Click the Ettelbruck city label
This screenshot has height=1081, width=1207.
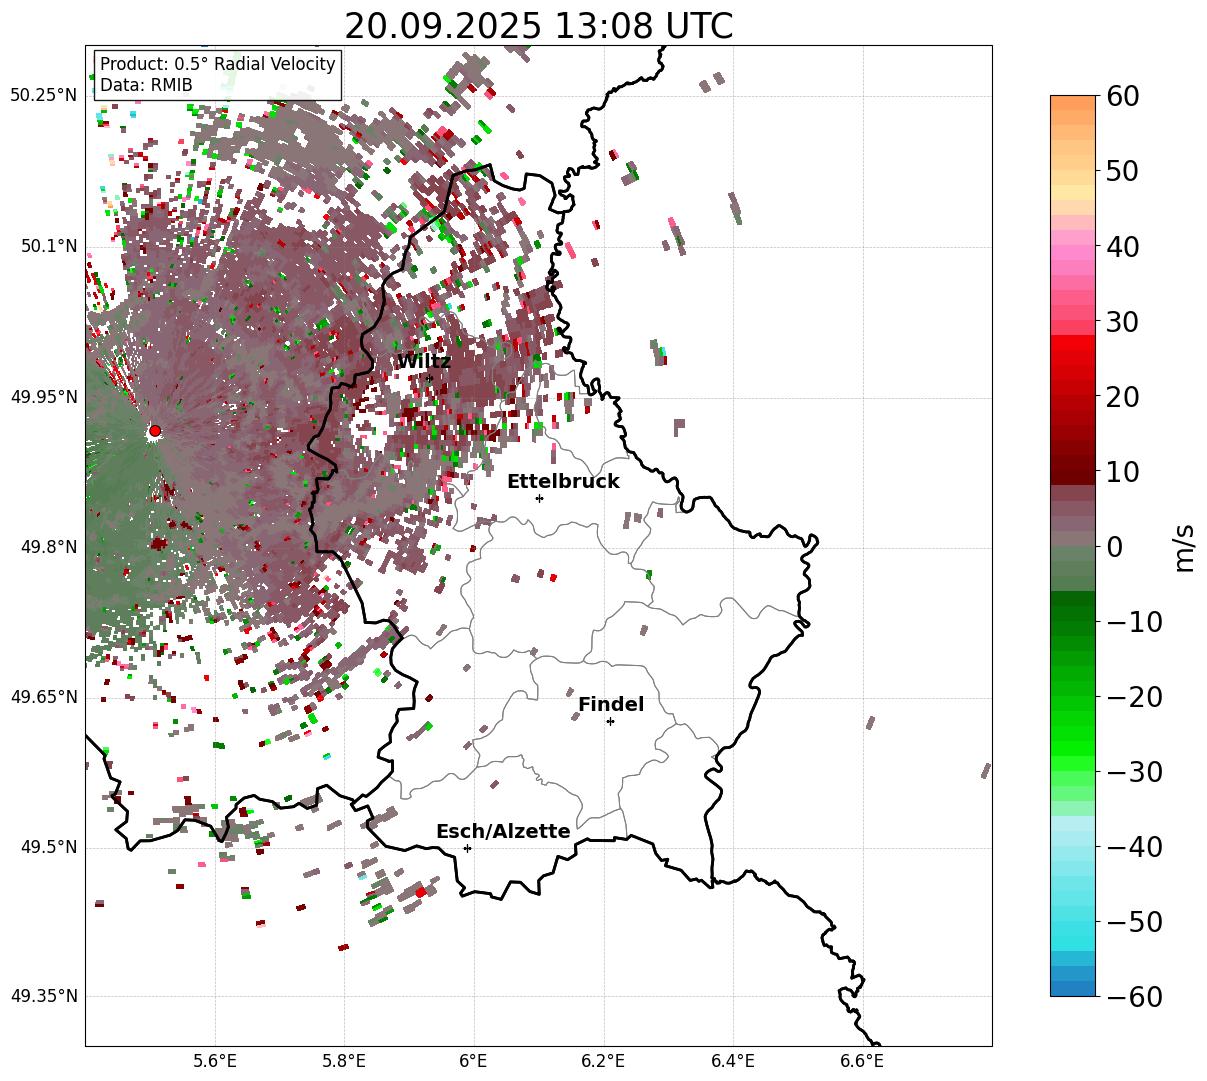click(563, 481)
